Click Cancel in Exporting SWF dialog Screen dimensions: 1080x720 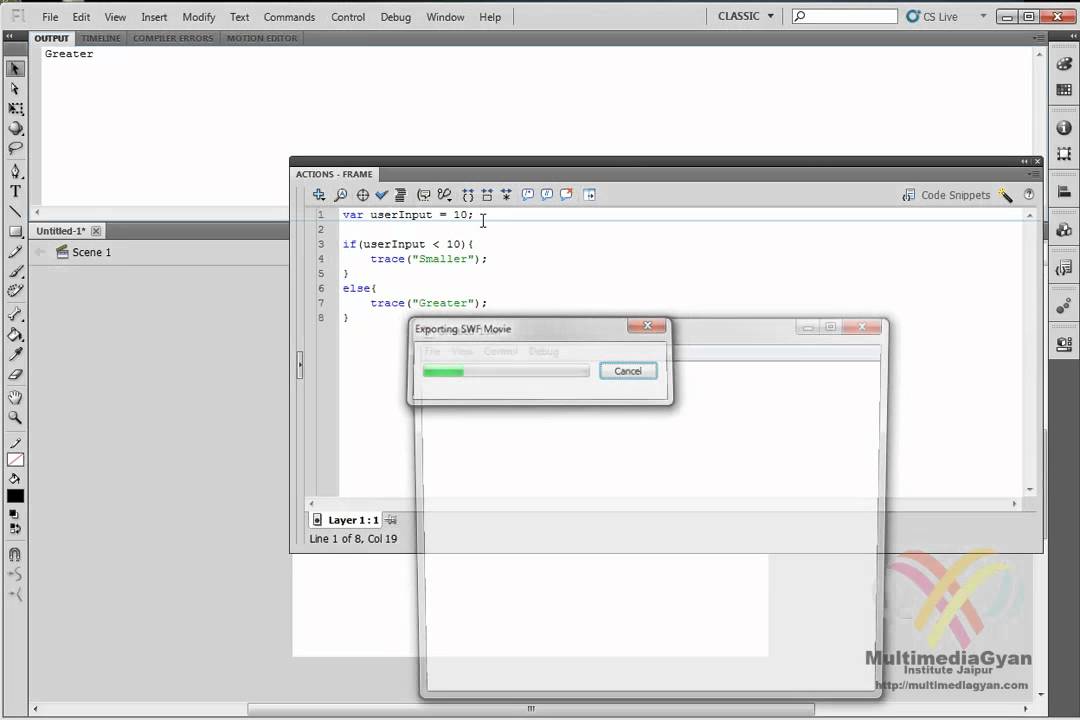tap(628, 371)
